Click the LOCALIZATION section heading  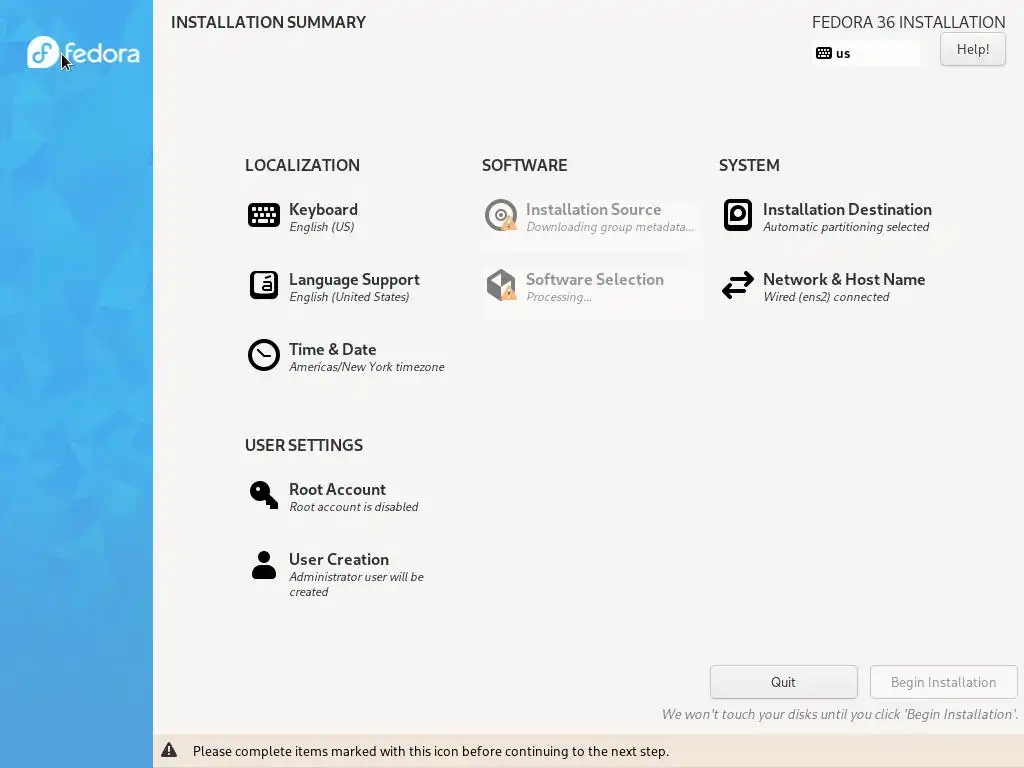tap(302, 165)
